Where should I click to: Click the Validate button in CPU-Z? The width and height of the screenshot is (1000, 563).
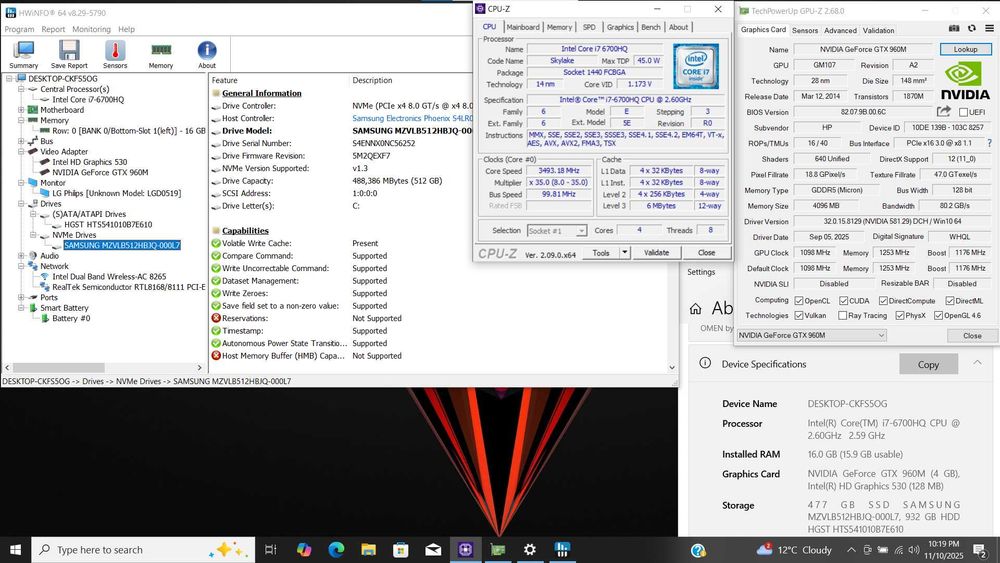click(x=656, y=252)
